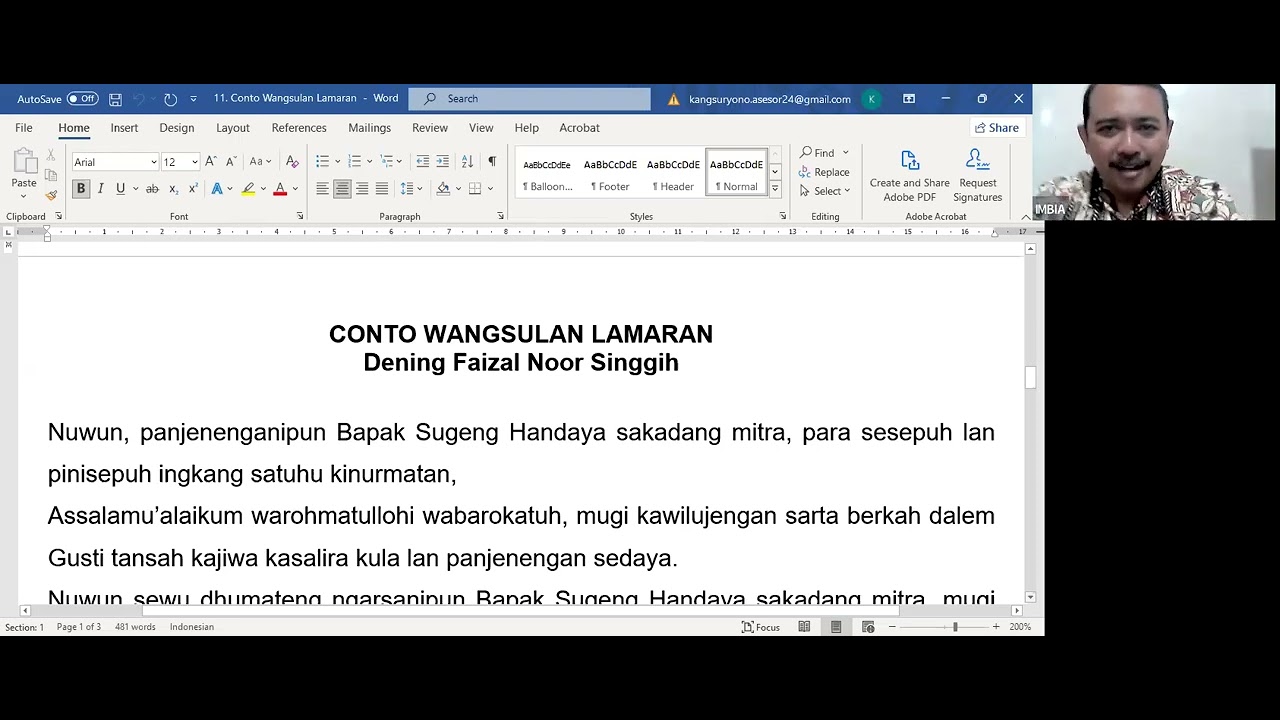Expand the Styles gallery More arrow
Screen dimensions: 1280x720
(774, 188)
